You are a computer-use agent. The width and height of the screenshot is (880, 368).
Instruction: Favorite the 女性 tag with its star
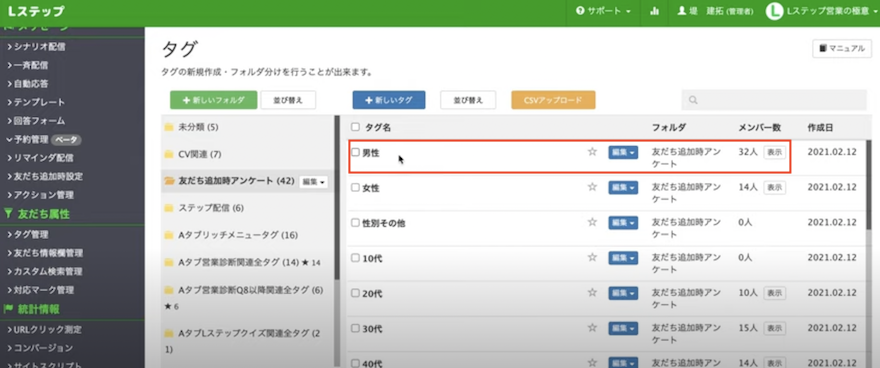(x=592, y=187)
